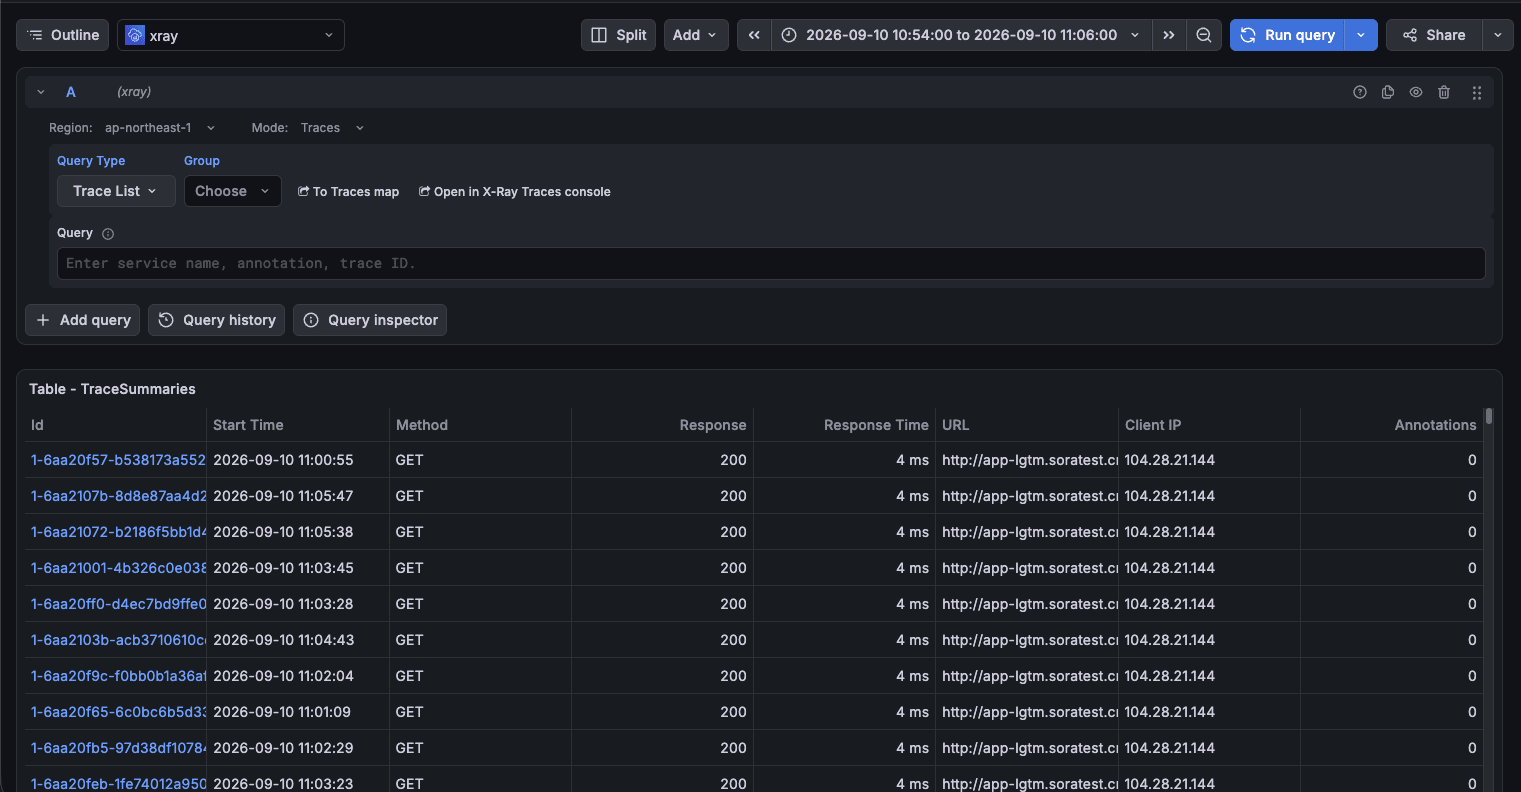Expand the Share options caret
1521x792 pixels.
pyautogui.click(x=1497, y=35)
